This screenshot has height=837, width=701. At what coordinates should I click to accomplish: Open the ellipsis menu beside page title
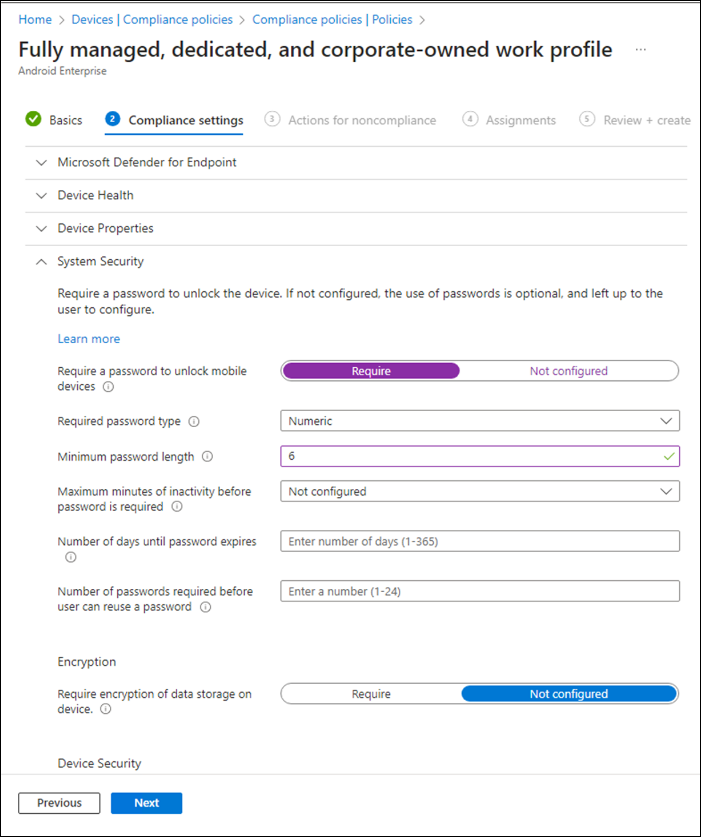click(x=641, y=50)
